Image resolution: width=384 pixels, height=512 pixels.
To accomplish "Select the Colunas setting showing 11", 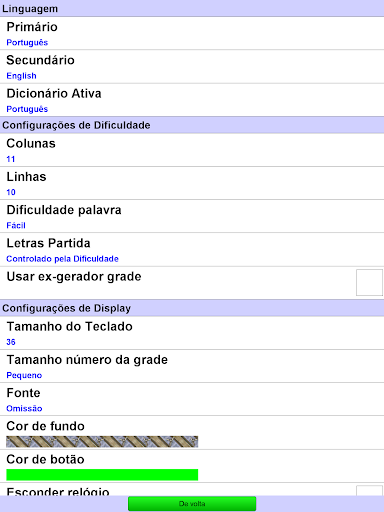I will [x=192, y=150].
